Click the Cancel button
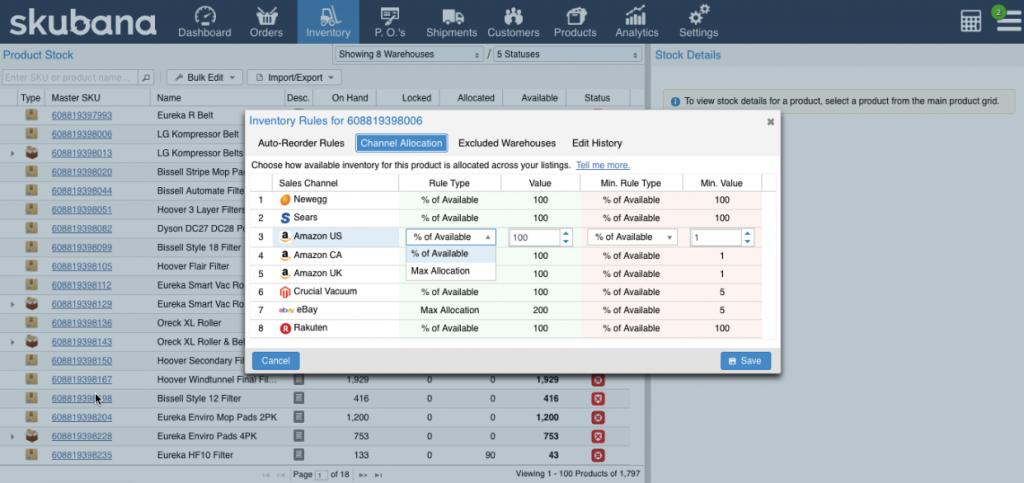 point(276,361)
